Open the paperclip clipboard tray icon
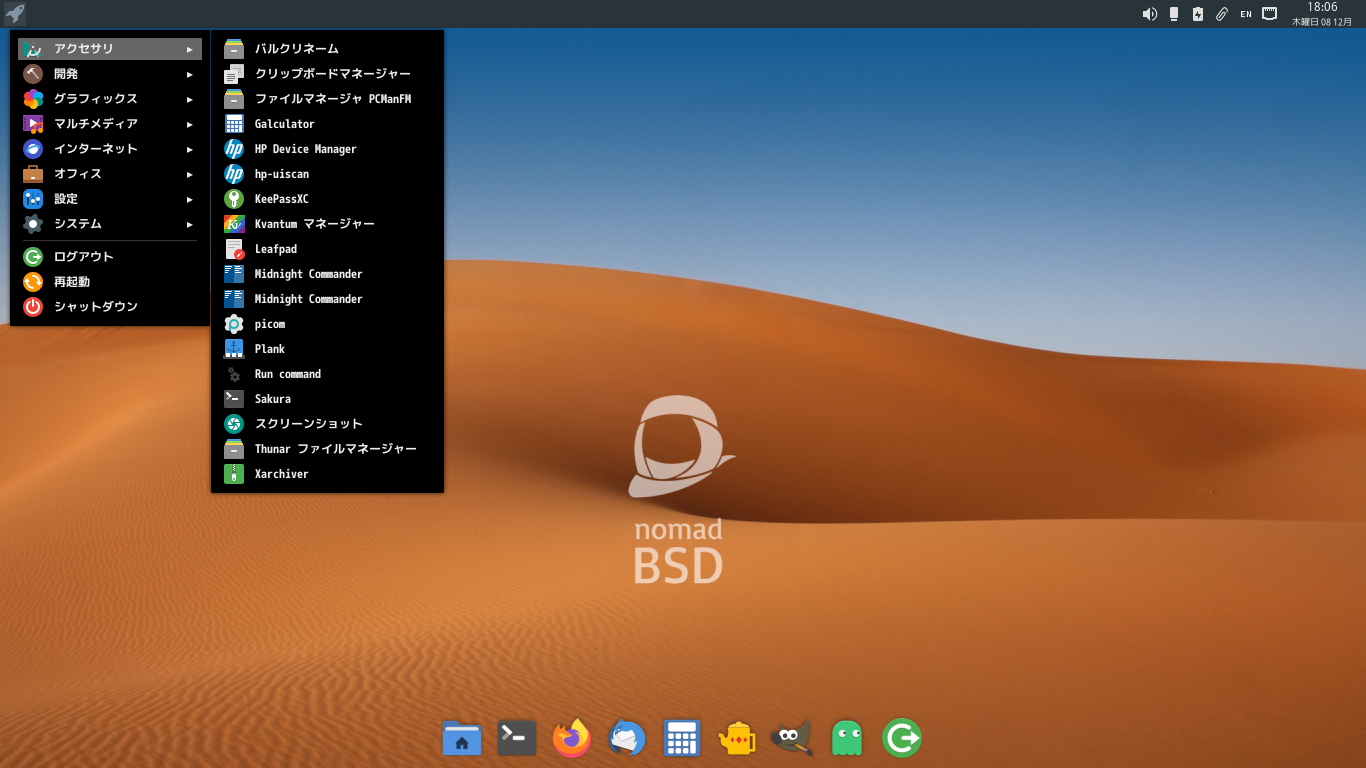 pyautogui.click(x=1222, y=14)
